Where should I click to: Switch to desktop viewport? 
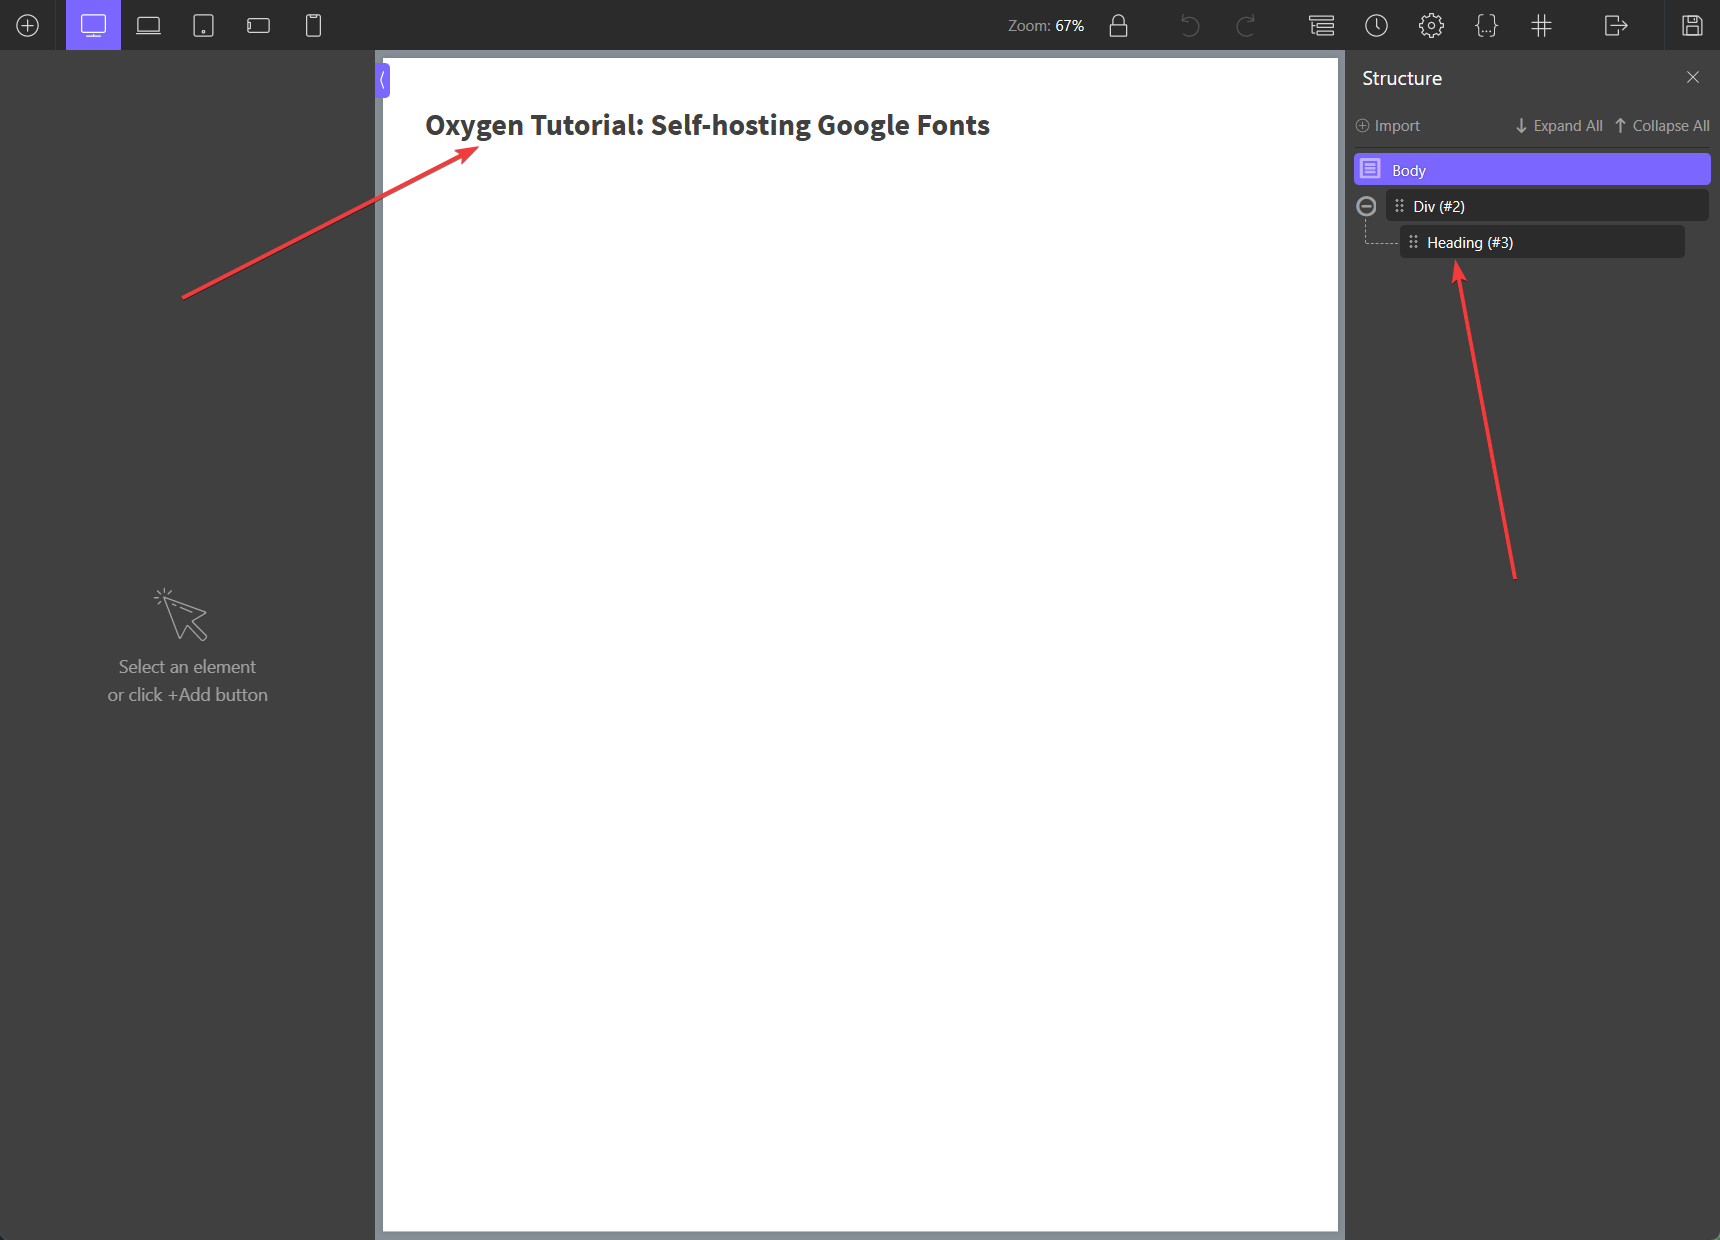pyautogui.click(x=93, y=25)
